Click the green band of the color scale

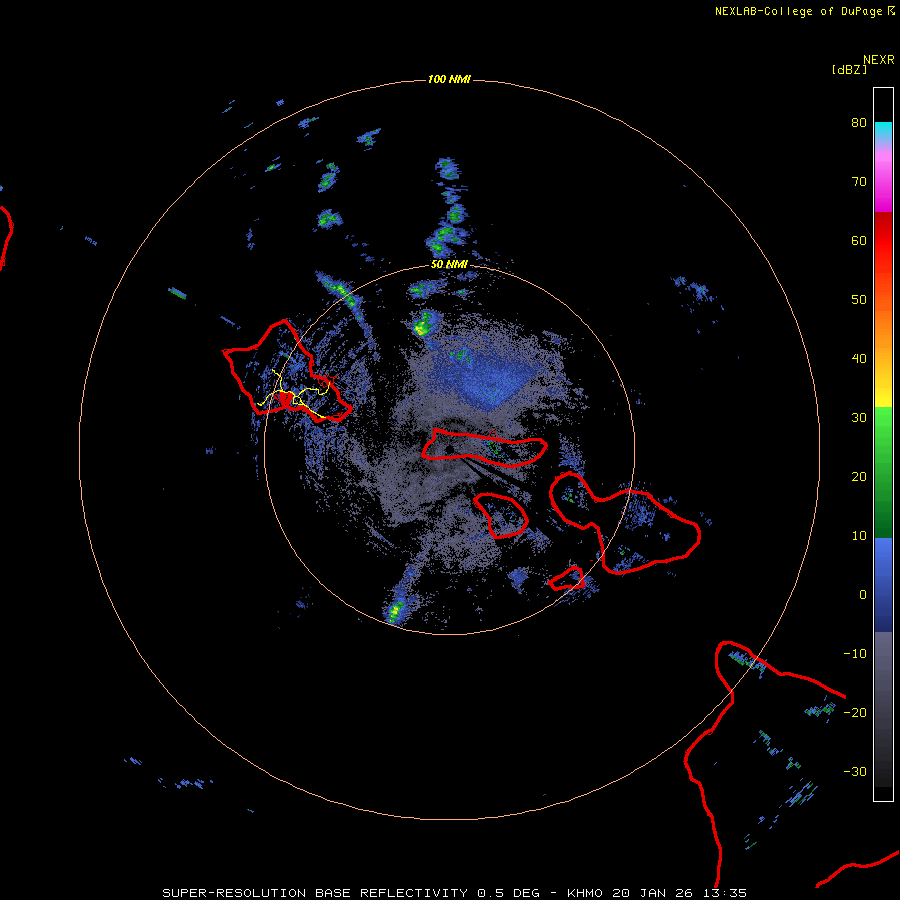point(883,472)
